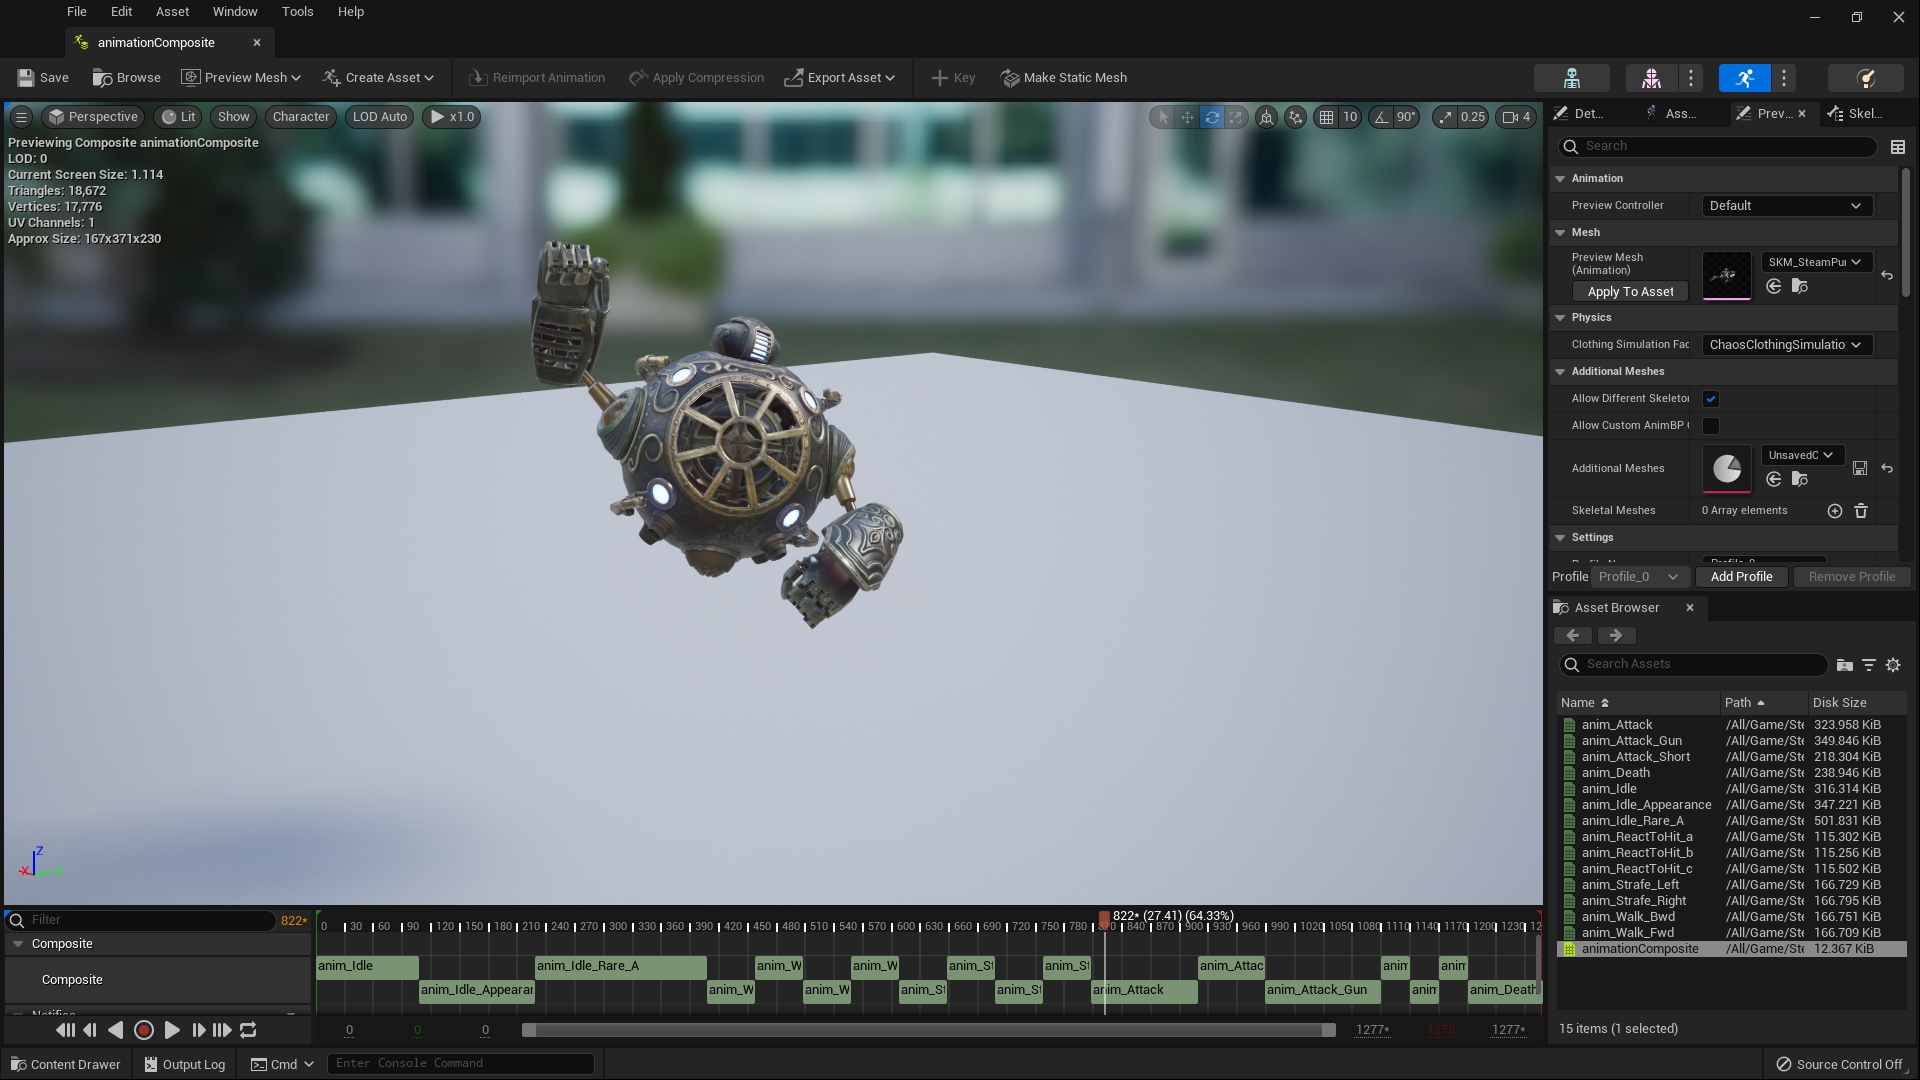Disable the Allow Different Skeletons checkbox
The width and height of the screenshot is (1920, 1080).
(x=1711, y=398)
